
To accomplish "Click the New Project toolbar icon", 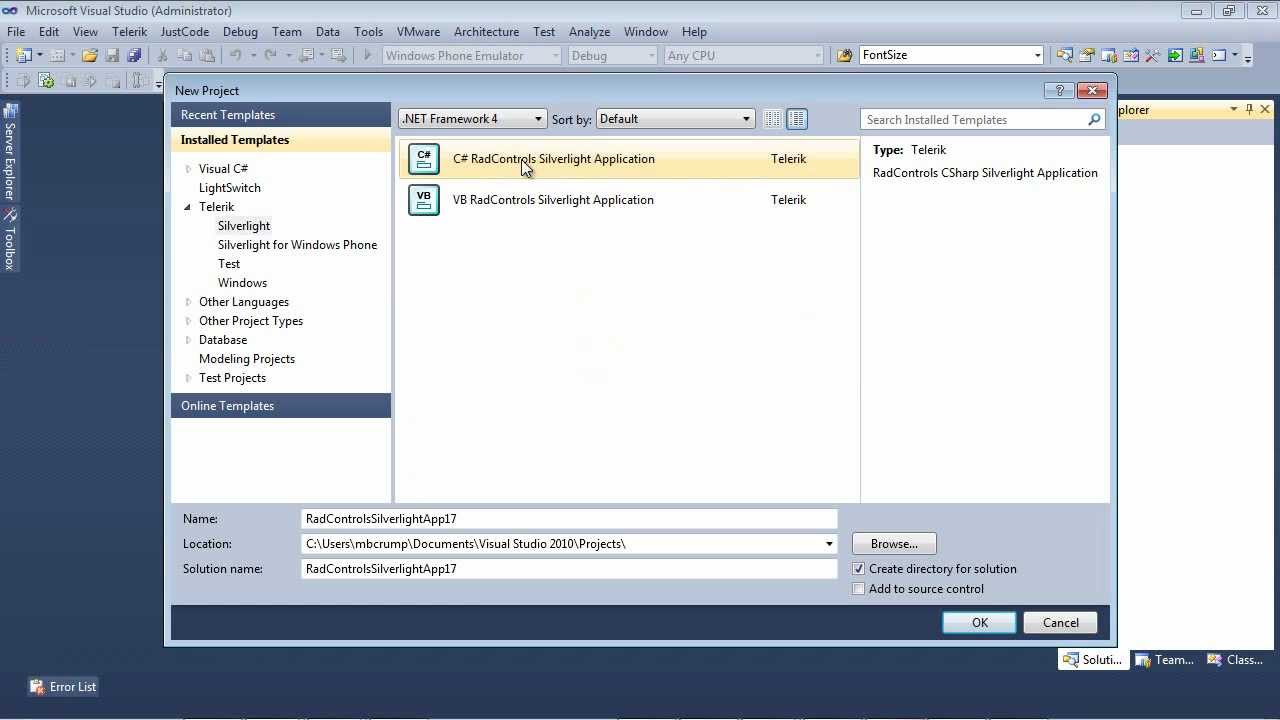I will pos(24,55).
